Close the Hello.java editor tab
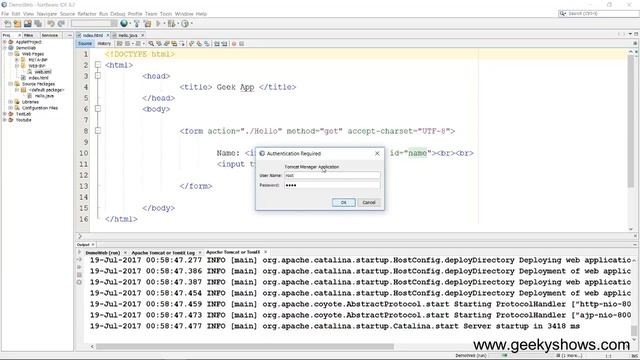The image size is (640, 360). pyautogui.click(x=142, y=36)
